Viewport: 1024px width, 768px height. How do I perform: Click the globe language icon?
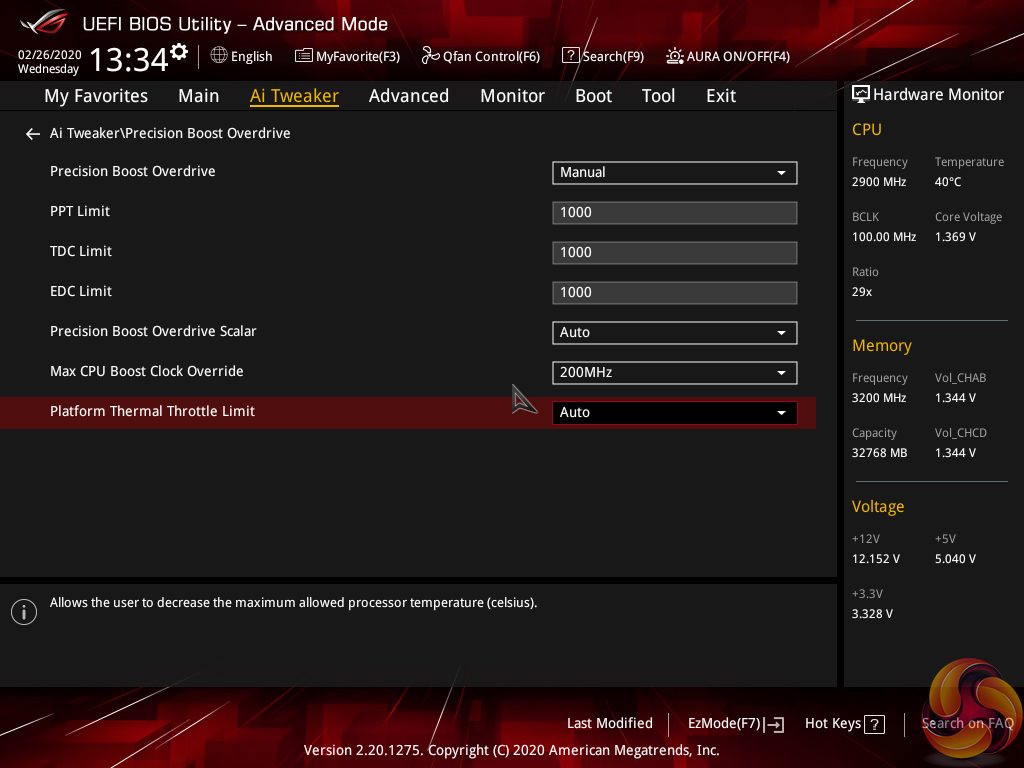coord(219,56)
